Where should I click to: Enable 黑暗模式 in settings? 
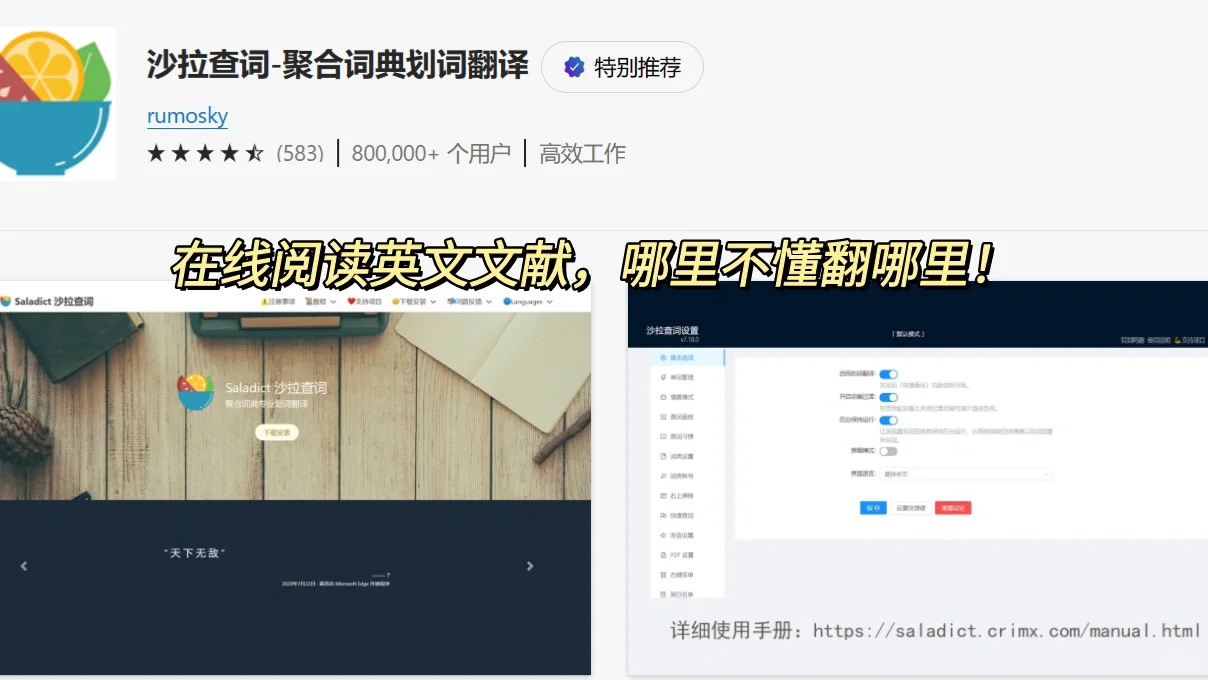pos(888,452)
